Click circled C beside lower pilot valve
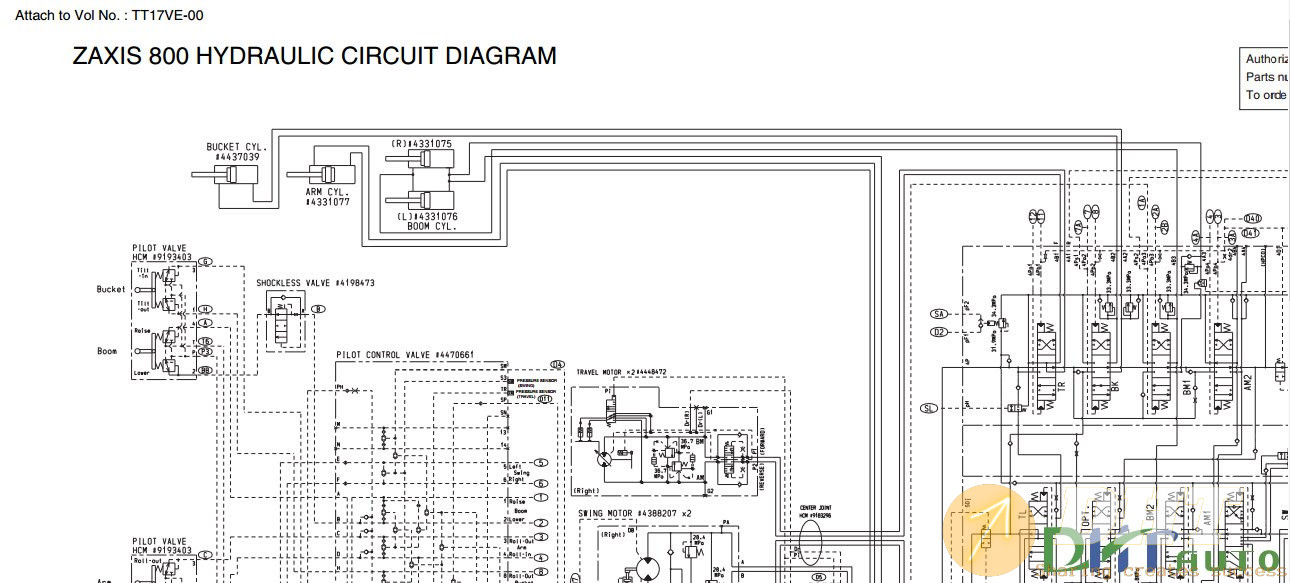The image size is (1290, 583). (204, 555)
